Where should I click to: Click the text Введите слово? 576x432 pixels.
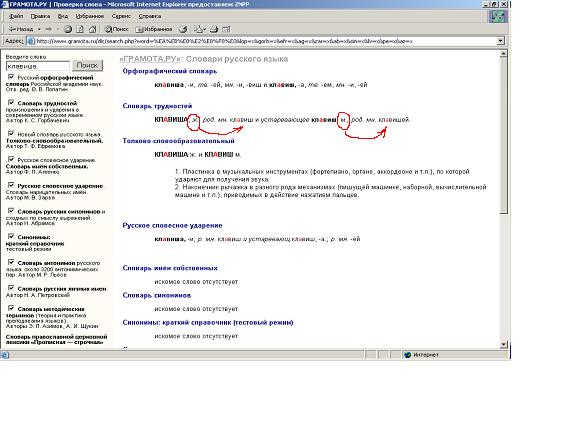[x=26, y=57]
